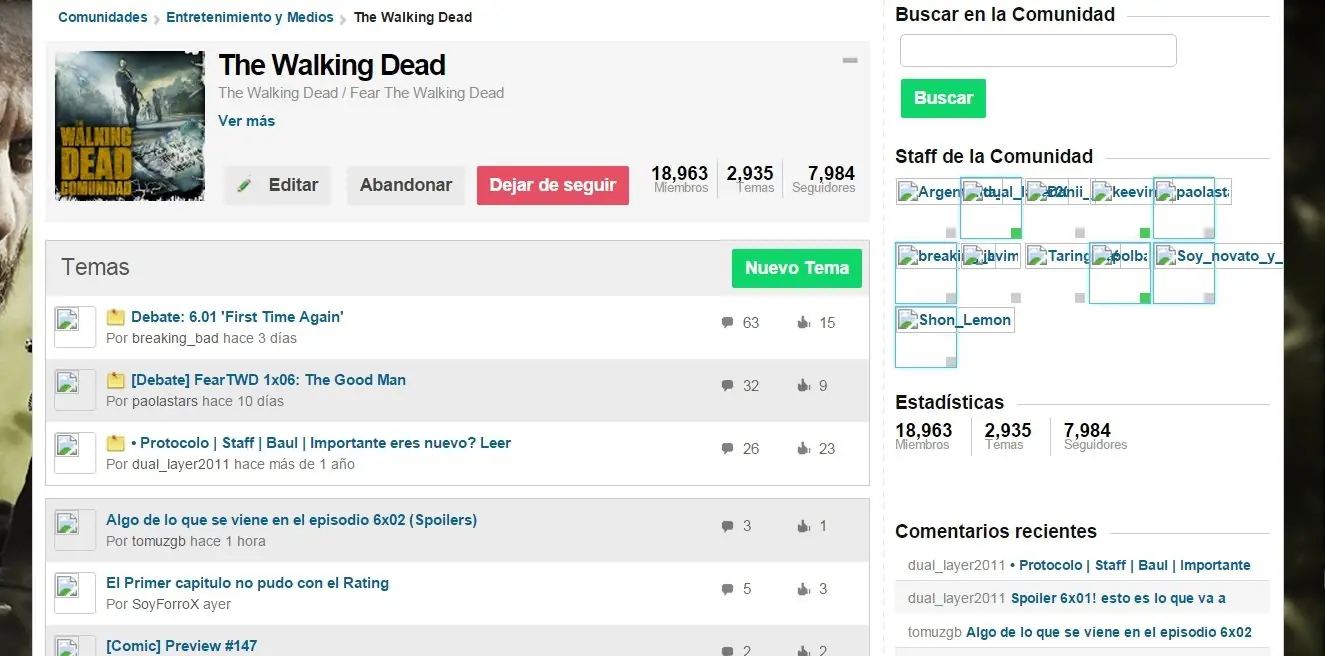Open the avatar beside the FearTWD 1x06 debate
Viewport: 1325px width, 656px height.
tap(74, 390)
